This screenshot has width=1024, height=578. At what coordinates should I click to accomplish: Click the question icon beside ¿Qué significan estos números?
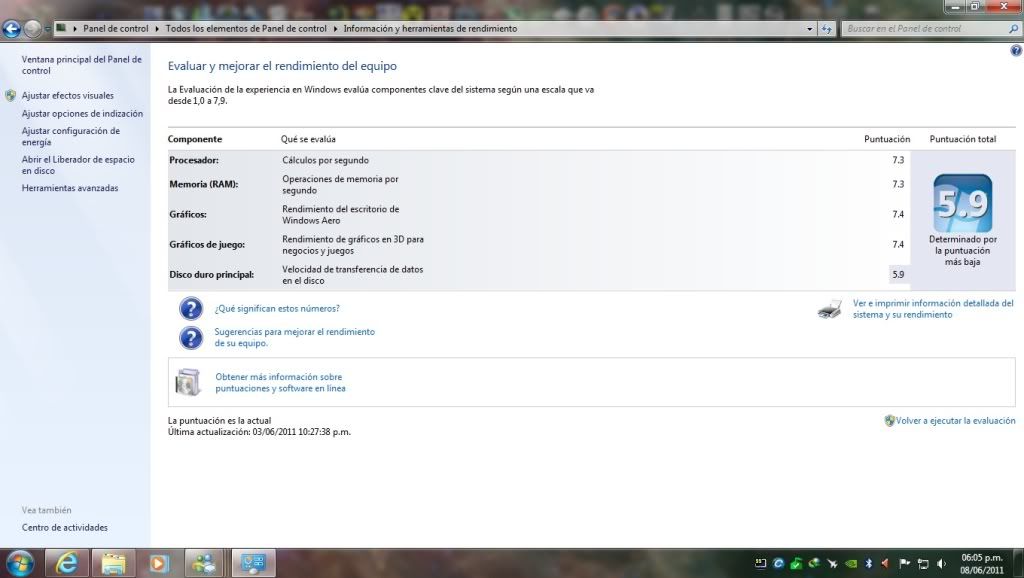click(x=191, y=308)
